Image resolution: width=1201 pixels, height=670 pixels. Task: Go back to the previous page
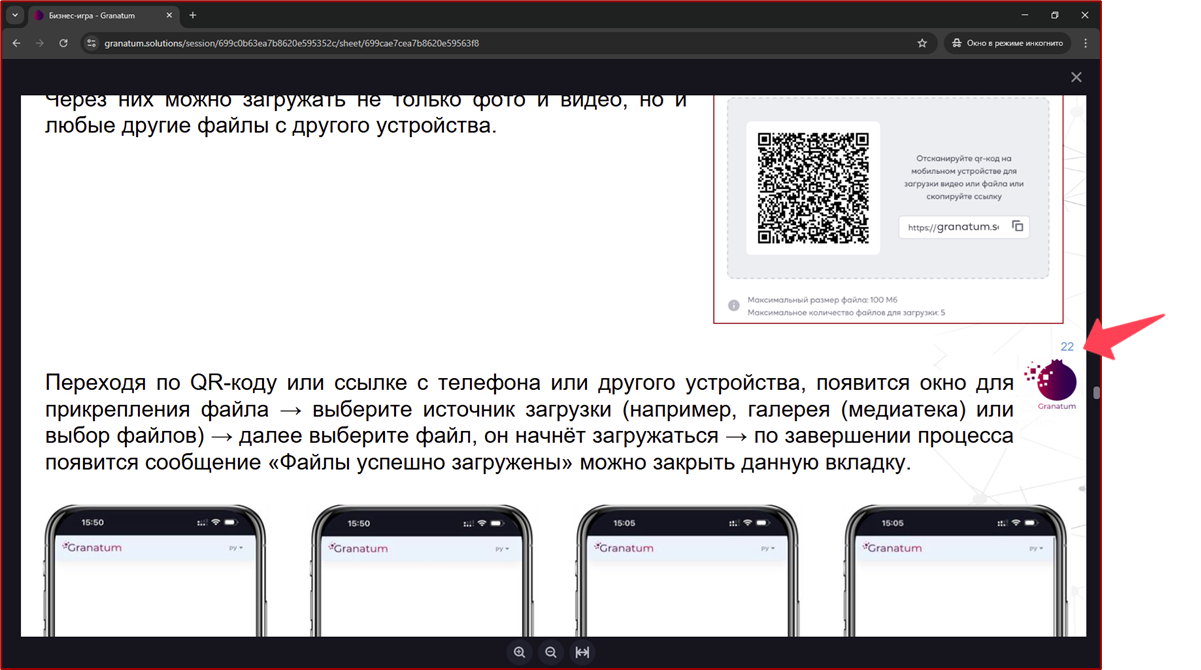point(16,43)
